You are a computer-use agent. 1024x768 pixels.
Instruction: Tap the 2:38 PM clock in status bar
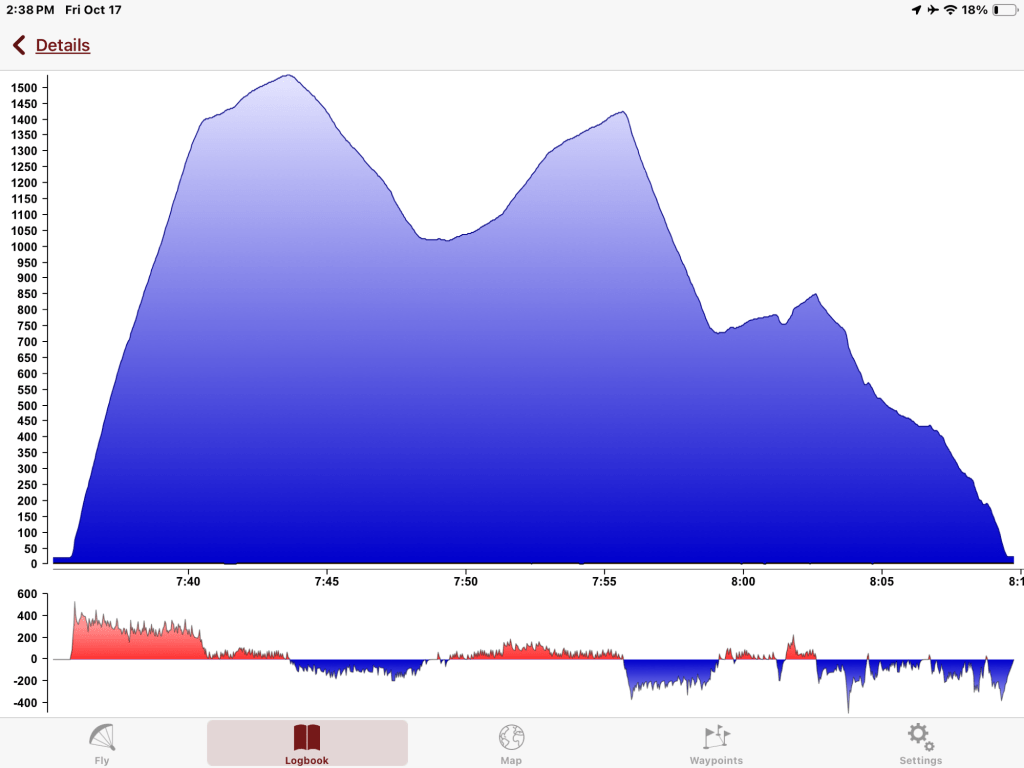30,10
